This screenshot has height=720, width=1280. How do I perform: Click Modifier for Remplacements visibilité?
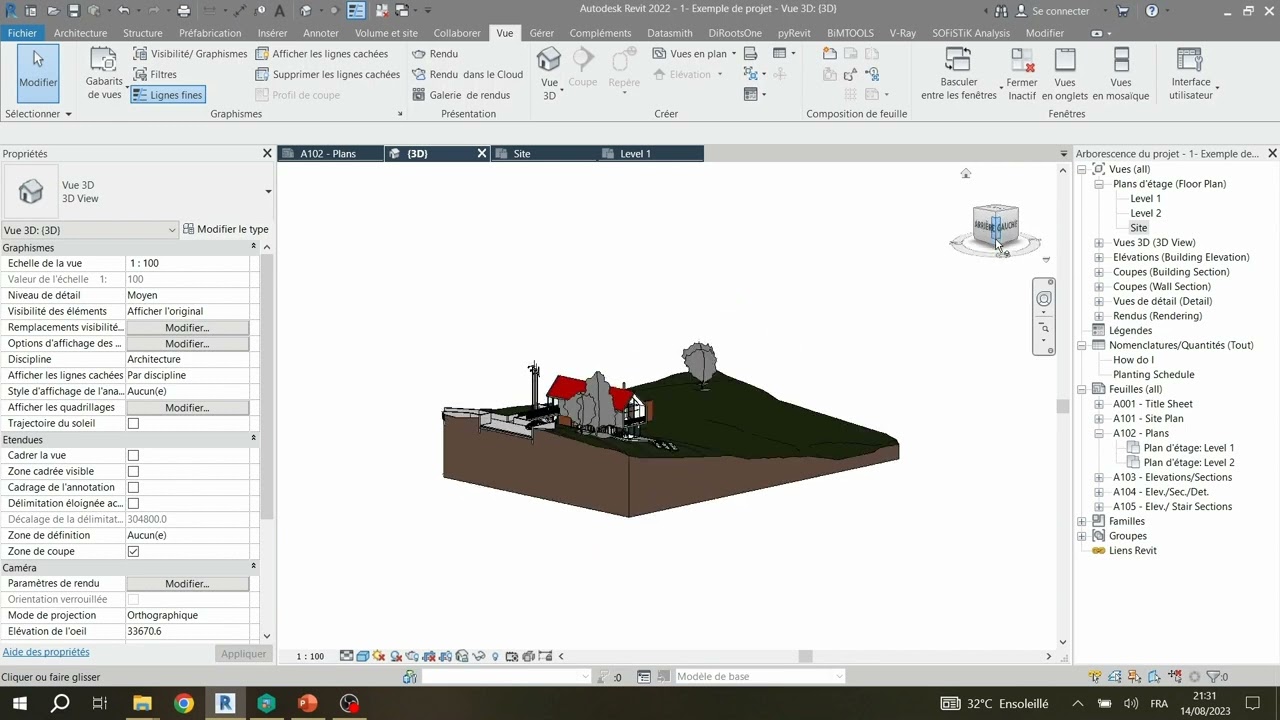[x=187, y=327]
